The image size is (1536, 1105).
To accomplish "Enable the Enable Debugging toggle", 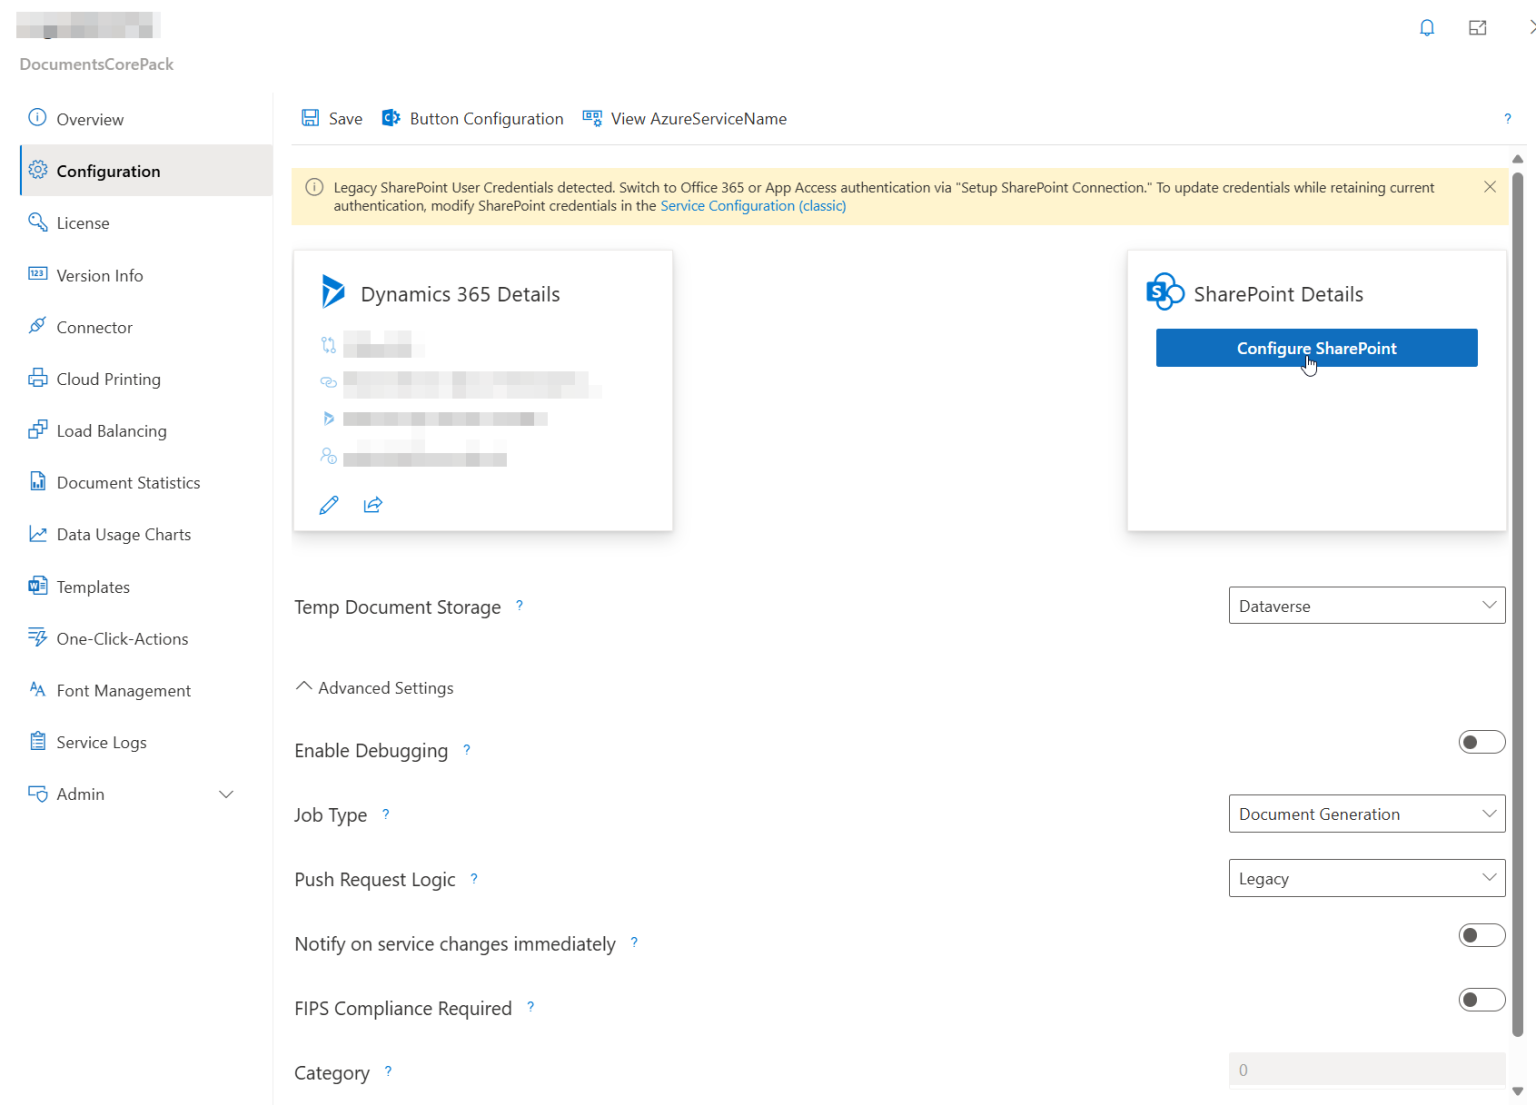I will 1482,741.
